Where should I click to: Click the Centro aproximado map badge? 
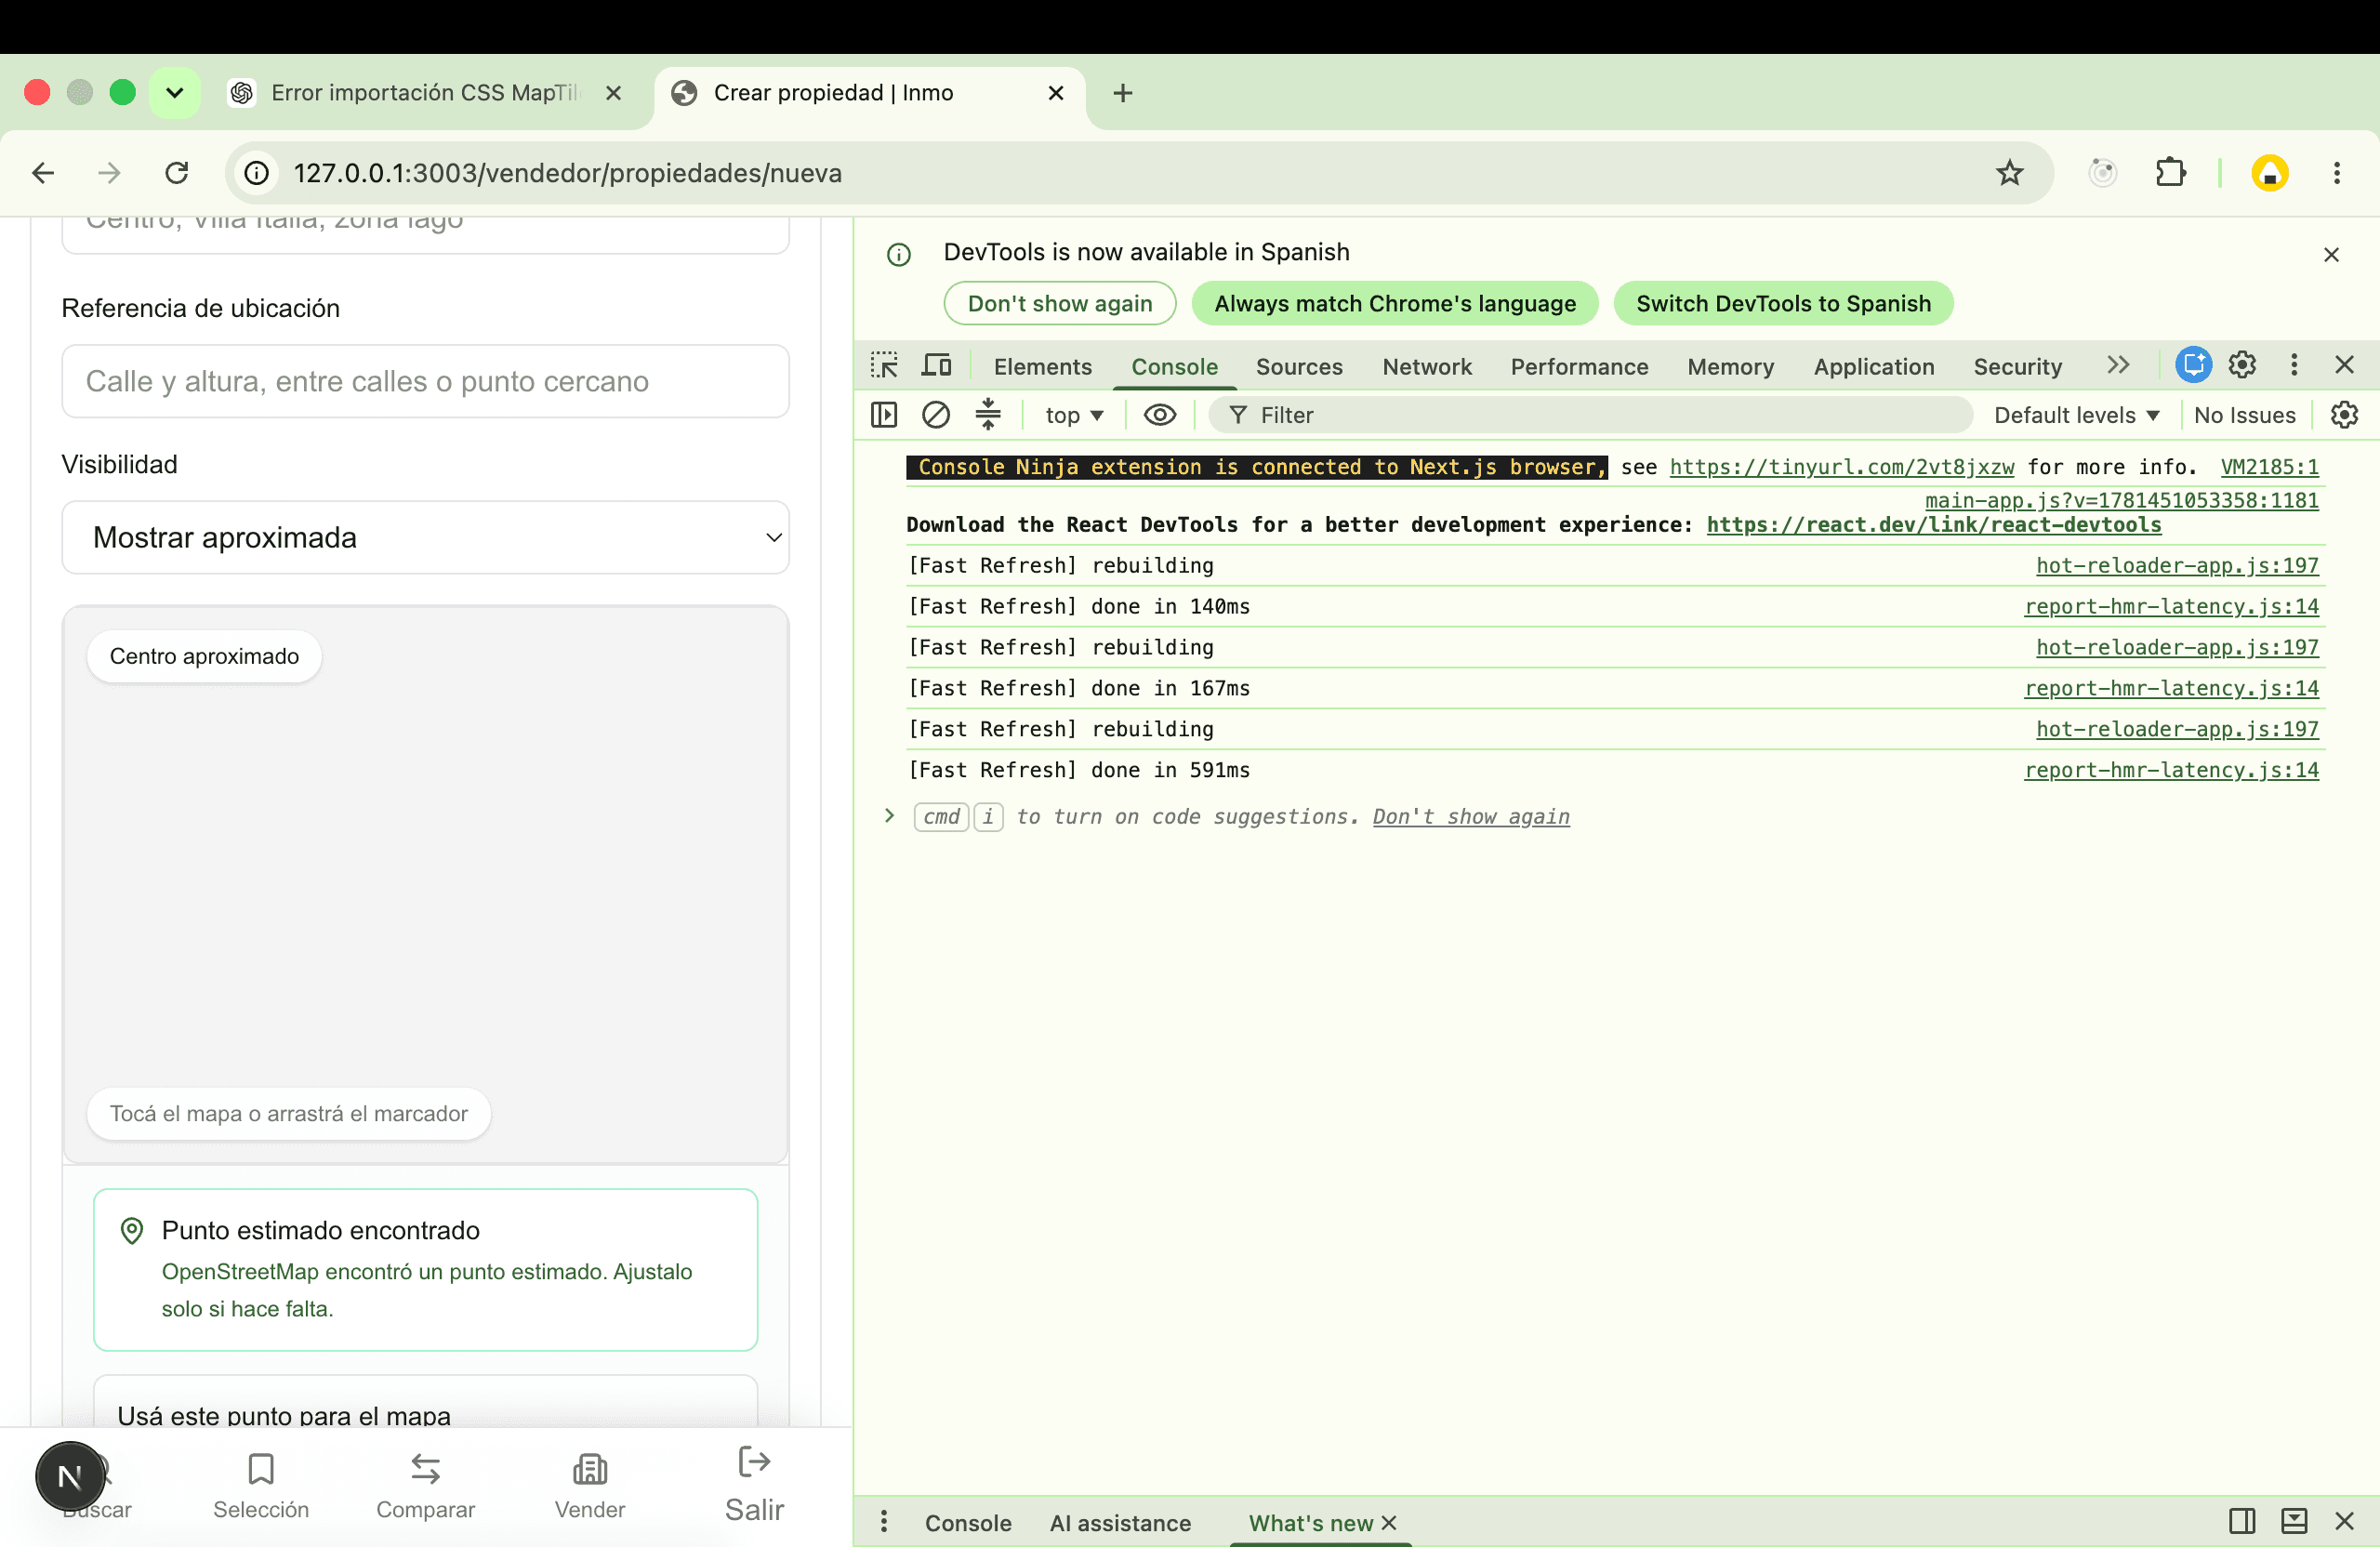click(204, 656)
